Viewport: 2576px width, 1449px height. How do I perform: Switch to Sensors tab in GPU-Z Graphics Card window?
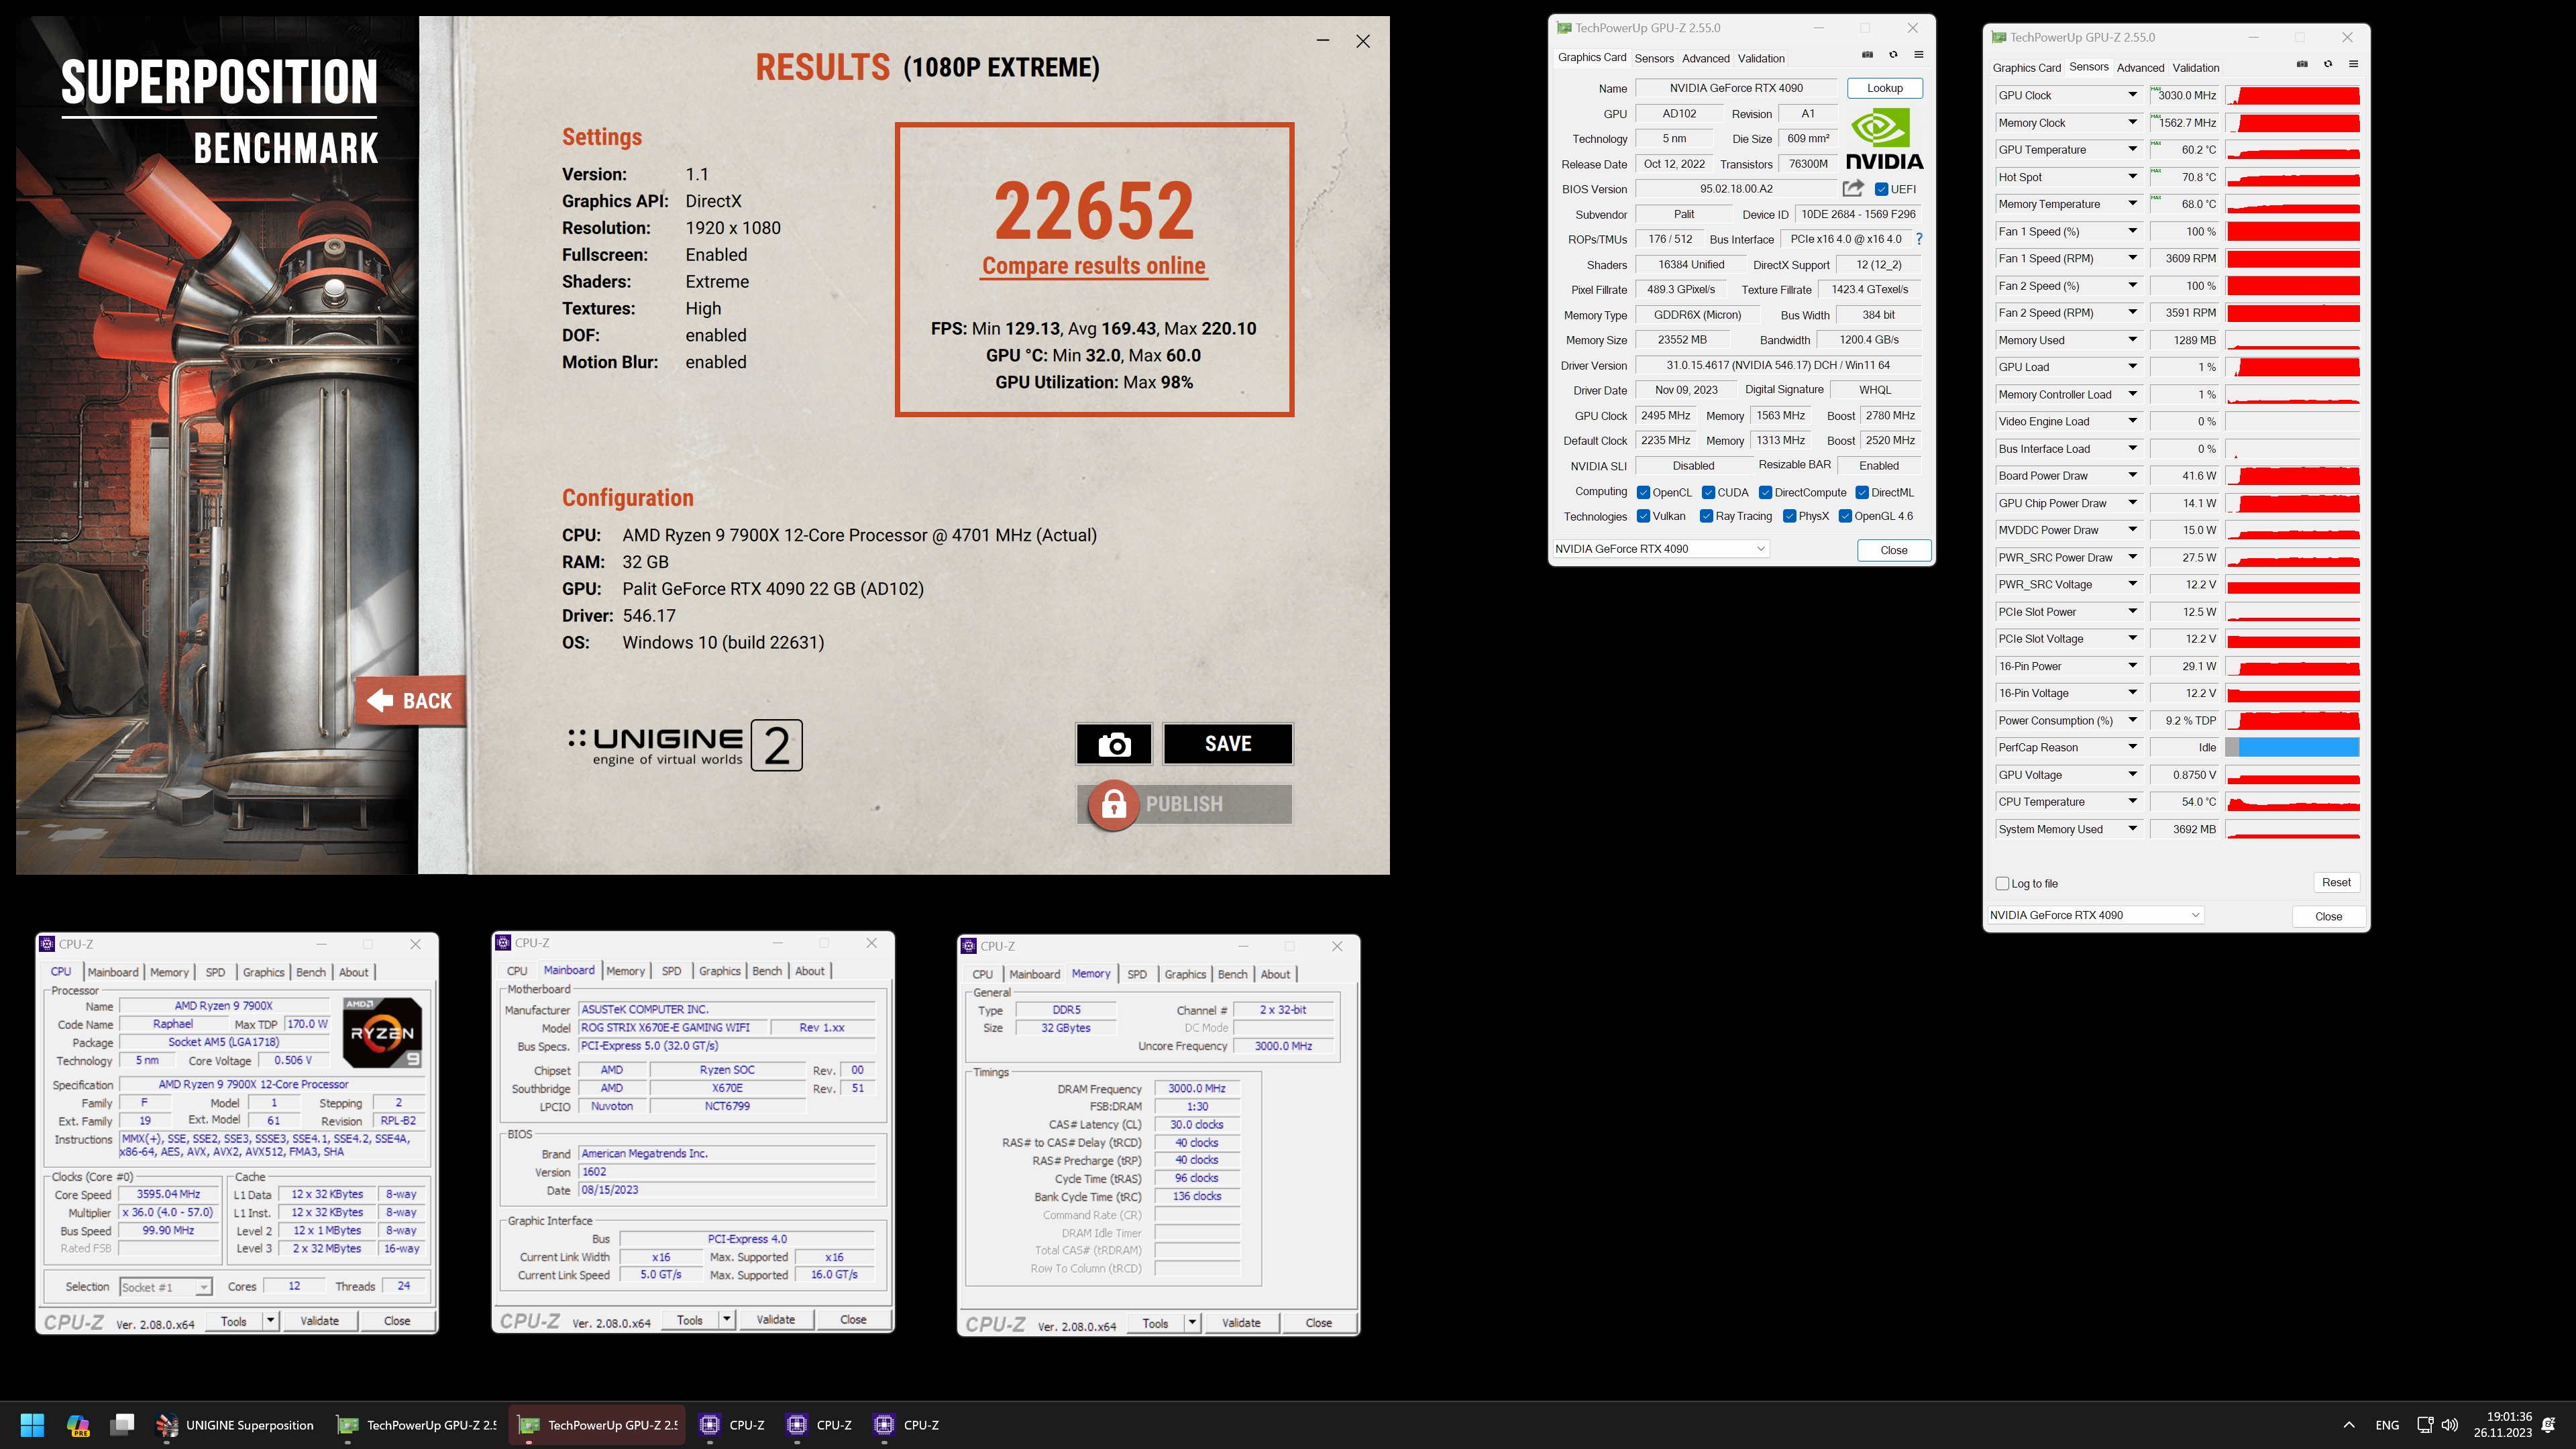tap(1654, 58)
